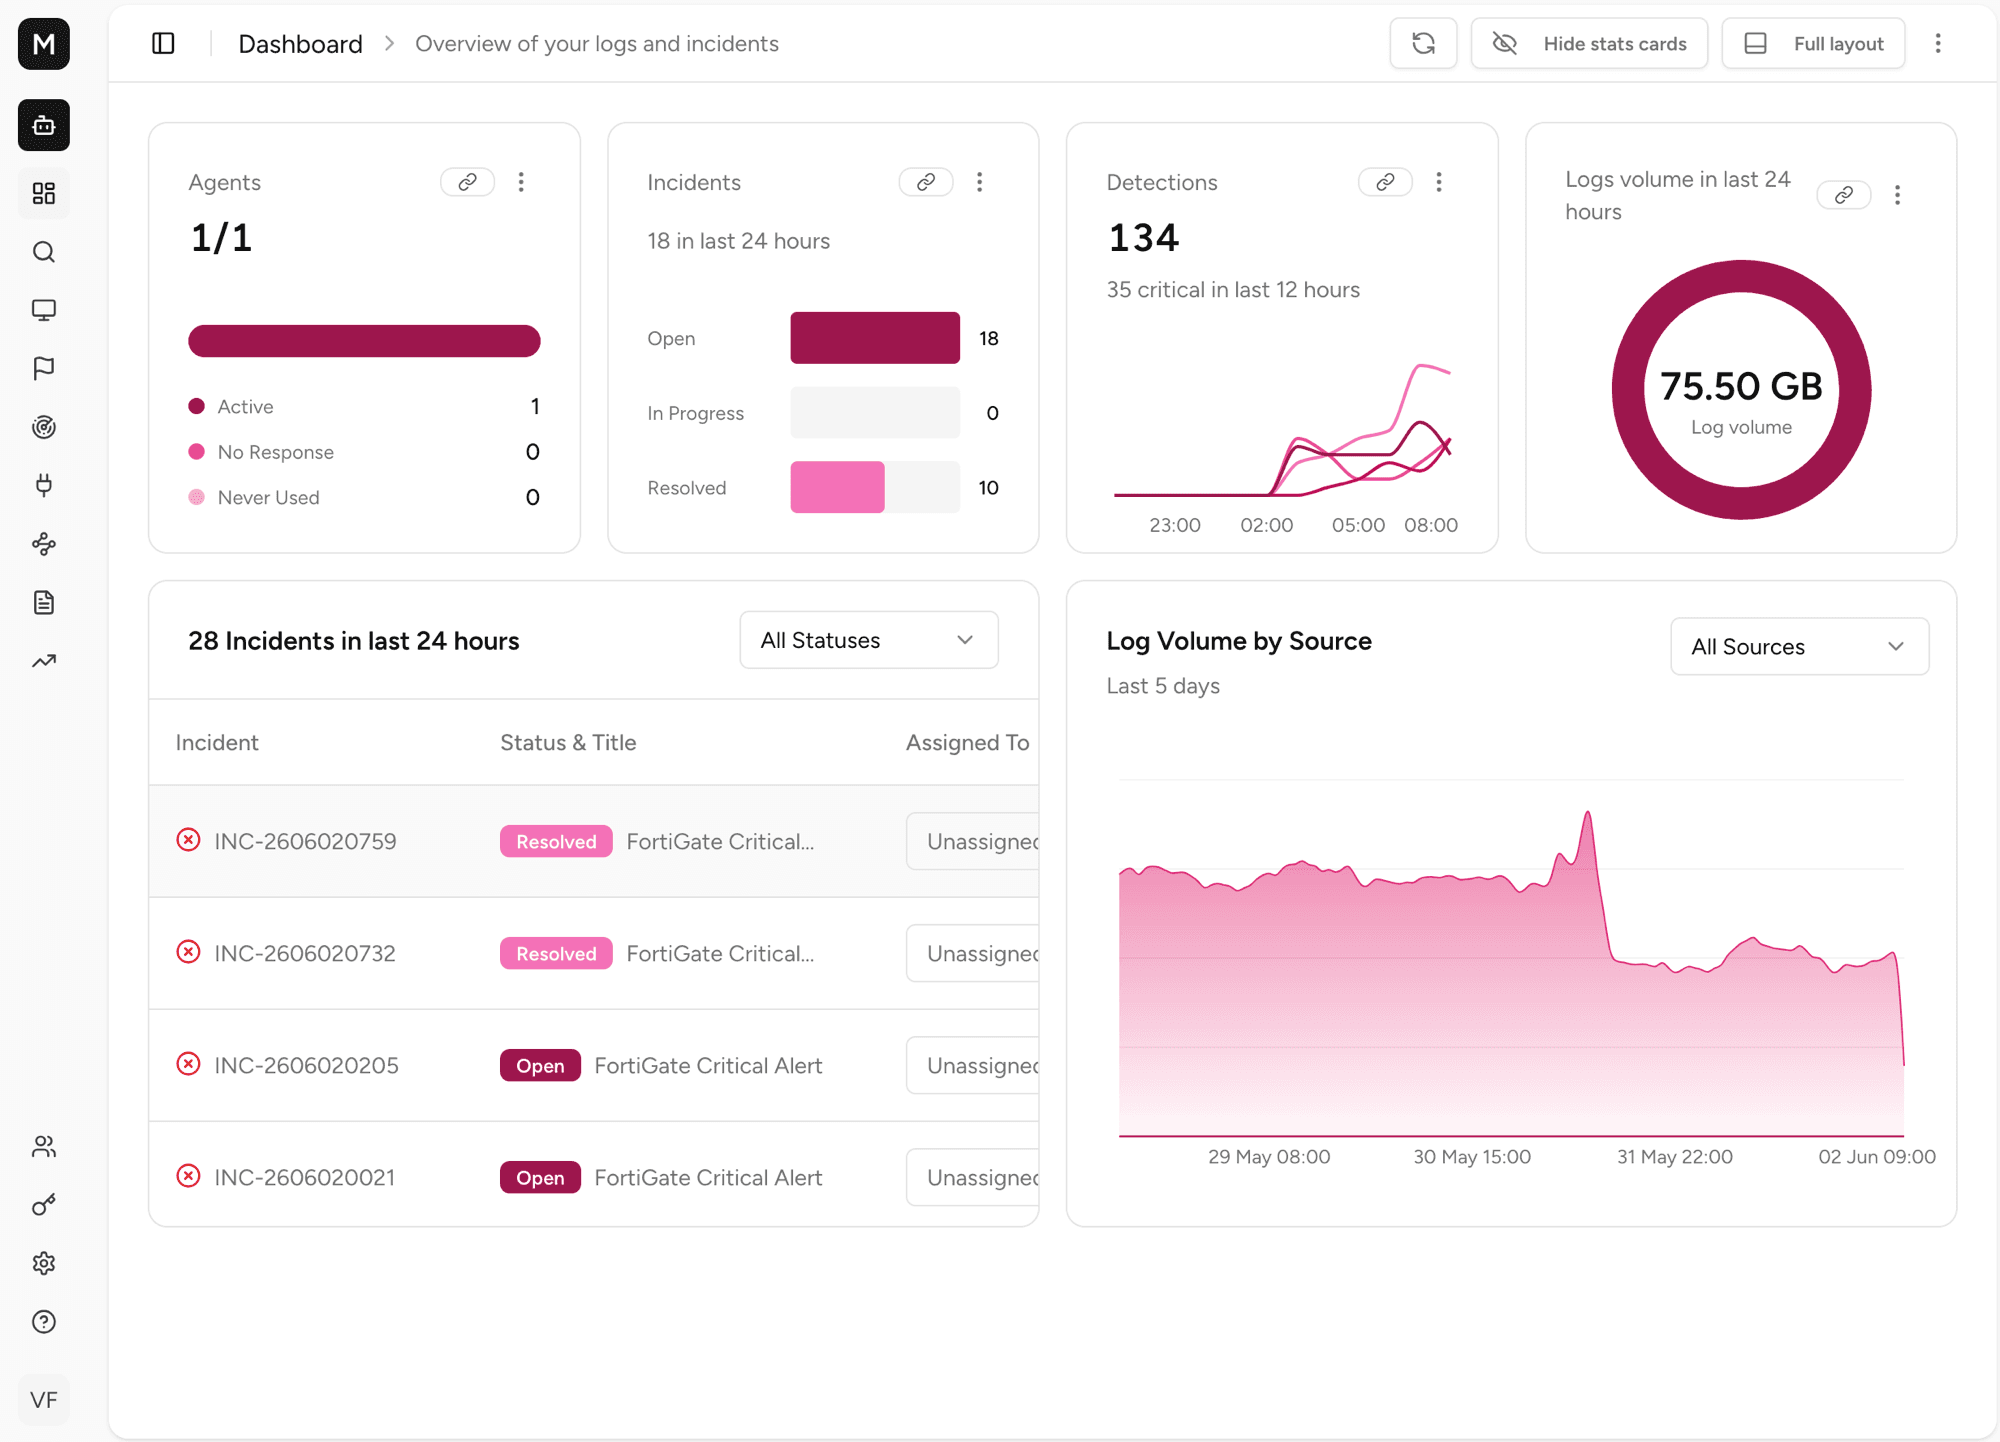2000x1442 pixels.
Task: Open the search magnifier icon in sidebar
Action: click(44, 252)
